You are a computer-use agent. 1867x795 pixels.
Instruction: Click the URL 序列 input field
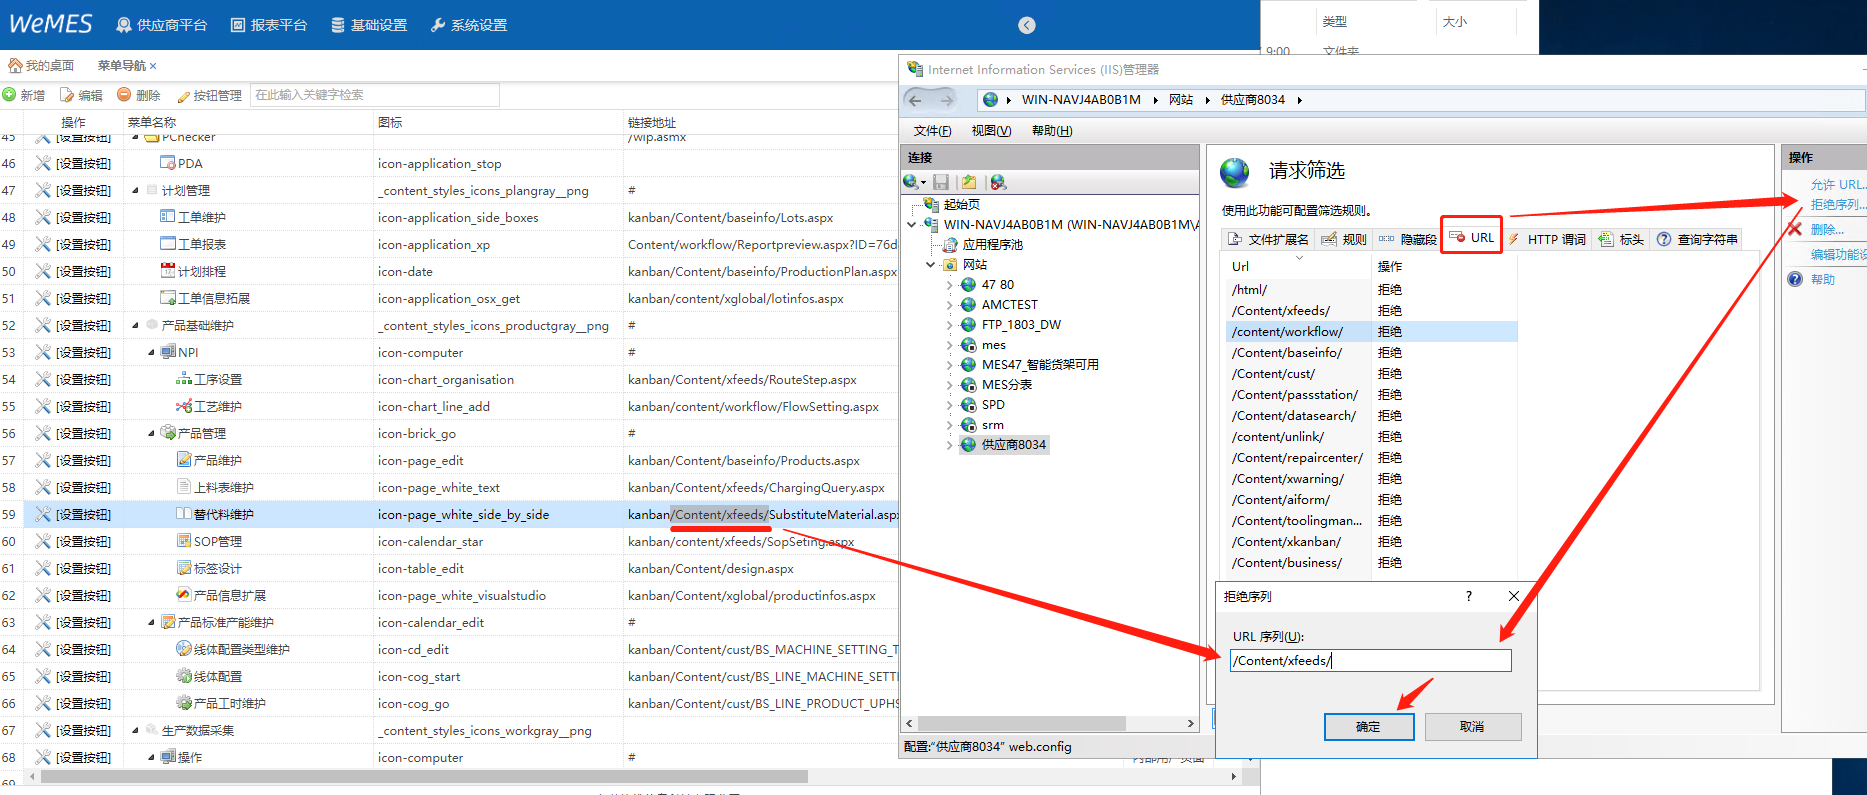1370,660
